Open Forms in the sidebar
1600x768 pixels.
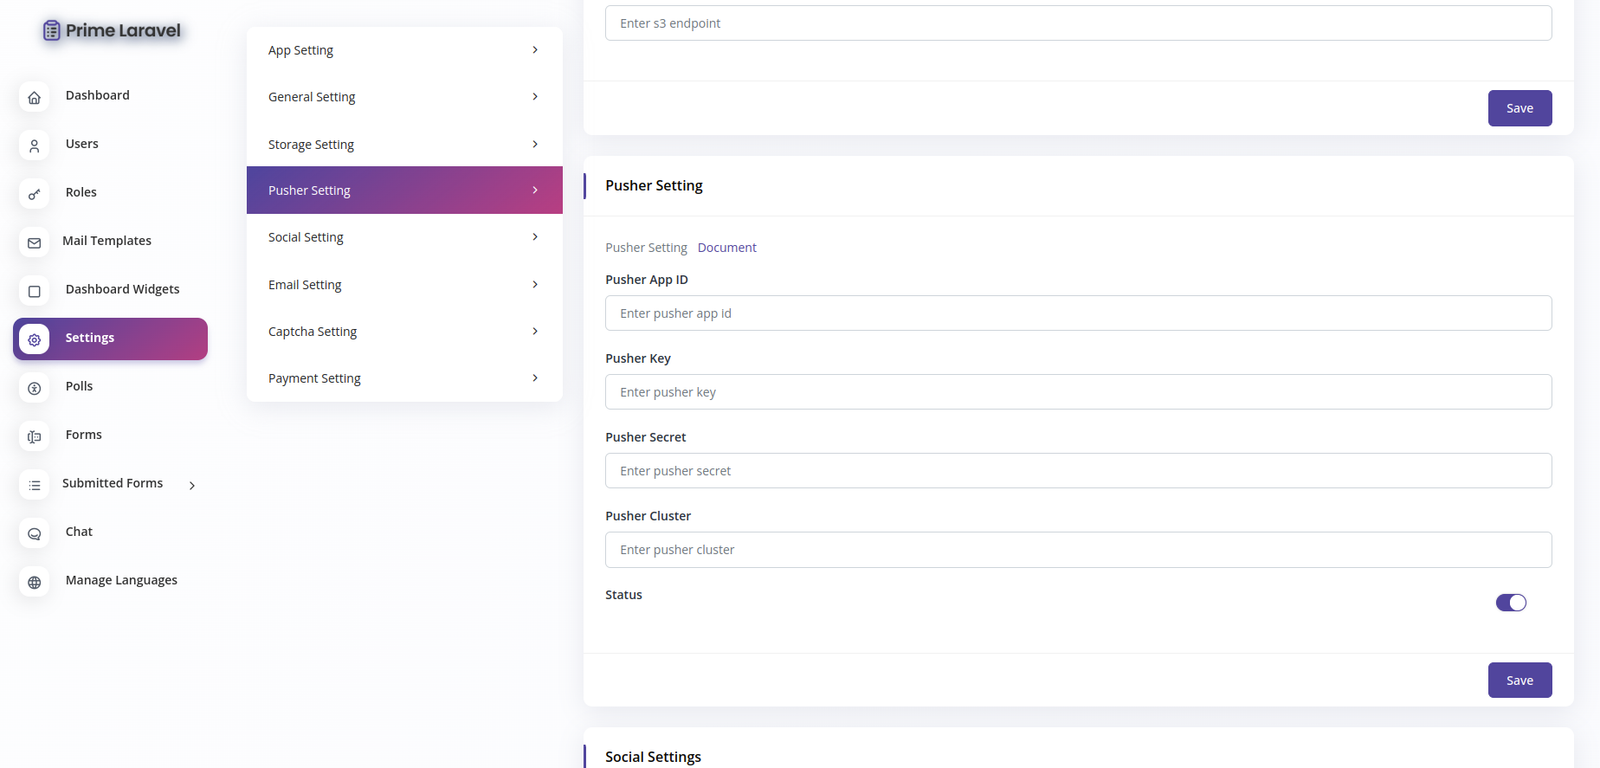[84, 435]
